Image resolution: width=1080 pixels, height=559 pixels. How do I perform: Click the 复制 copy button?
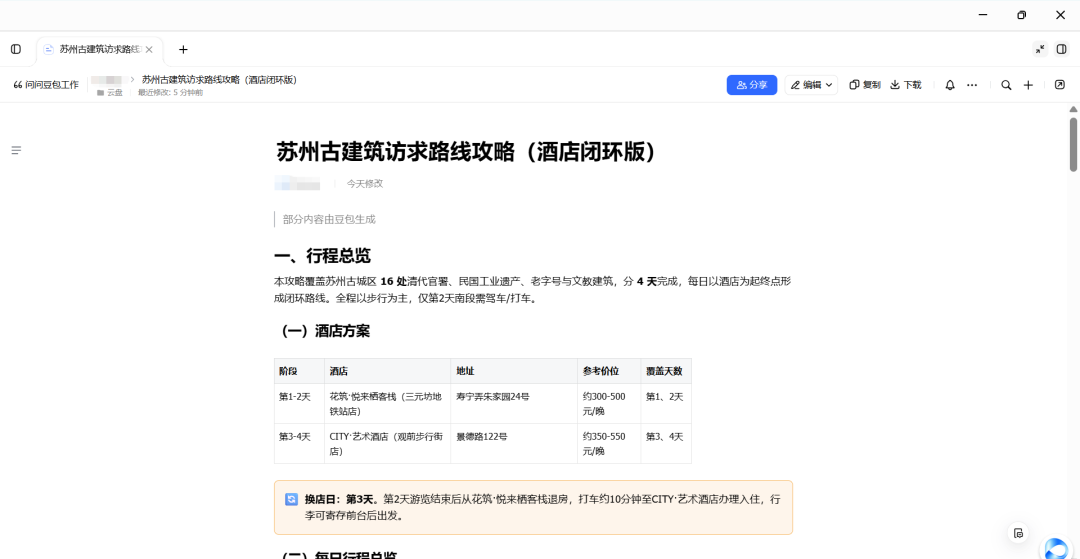click(x=864, y=85)
